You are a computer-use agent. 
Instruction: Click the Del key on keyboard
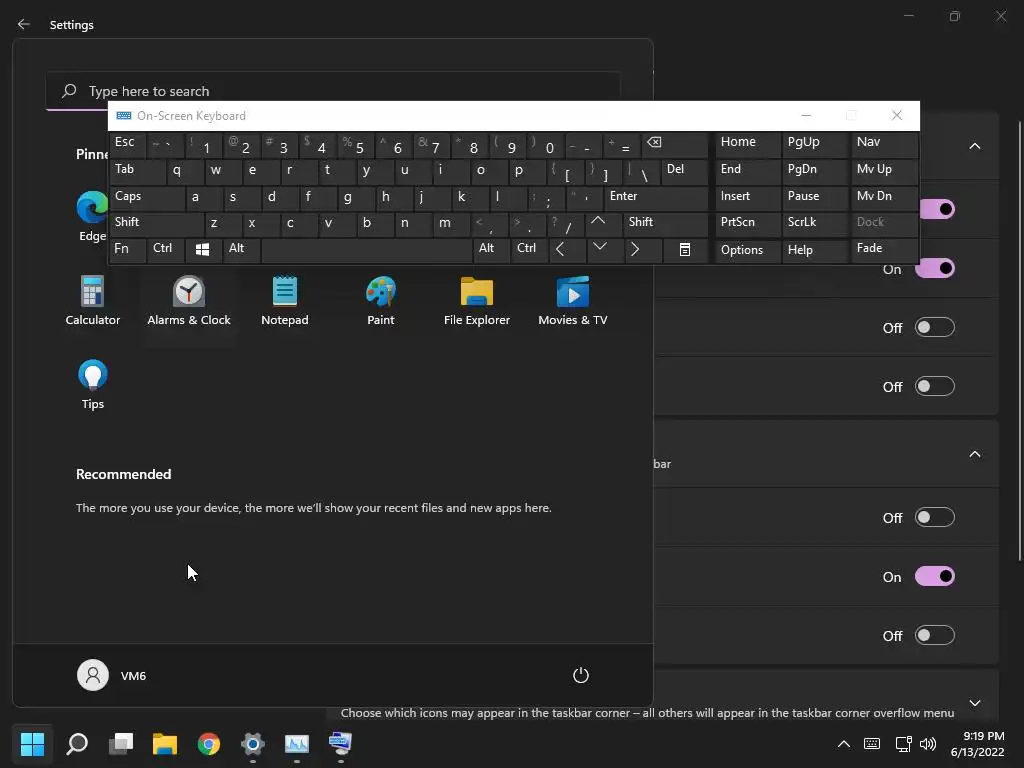[684, 170]
